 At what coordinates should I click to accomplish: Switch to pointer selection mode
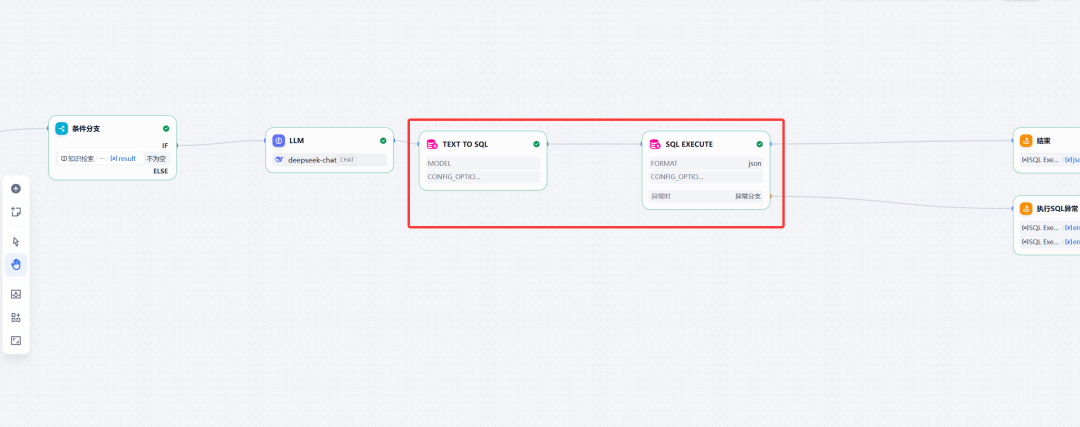tap(16, 241)
